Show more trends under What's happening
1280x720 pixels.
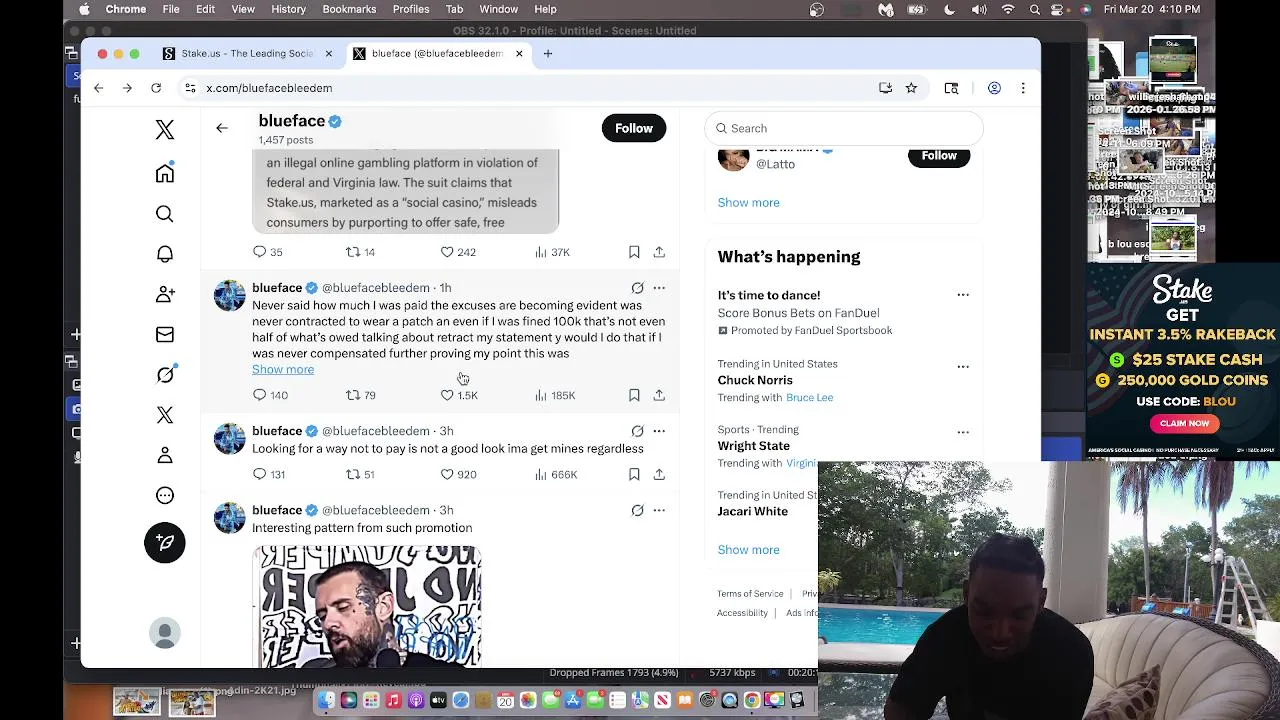coord(748,550)
